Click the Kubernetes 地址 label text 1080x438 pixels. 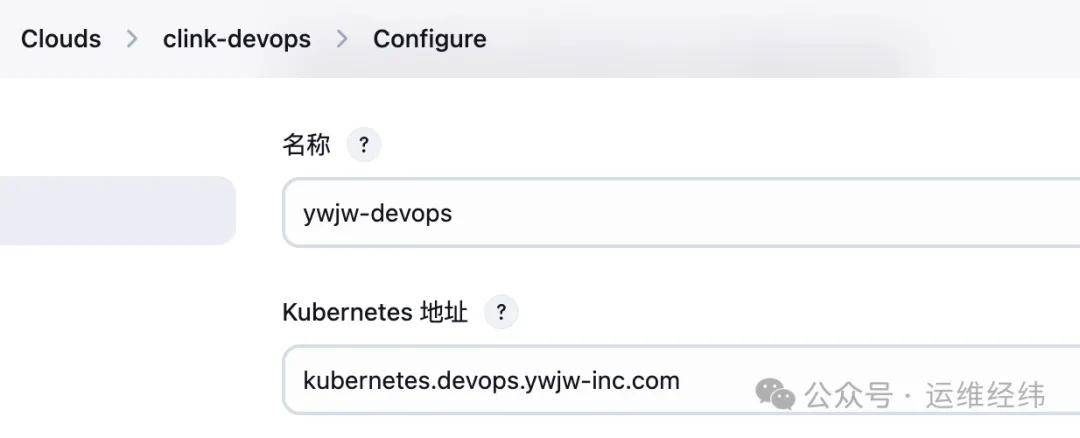click(x=375, y=313)
